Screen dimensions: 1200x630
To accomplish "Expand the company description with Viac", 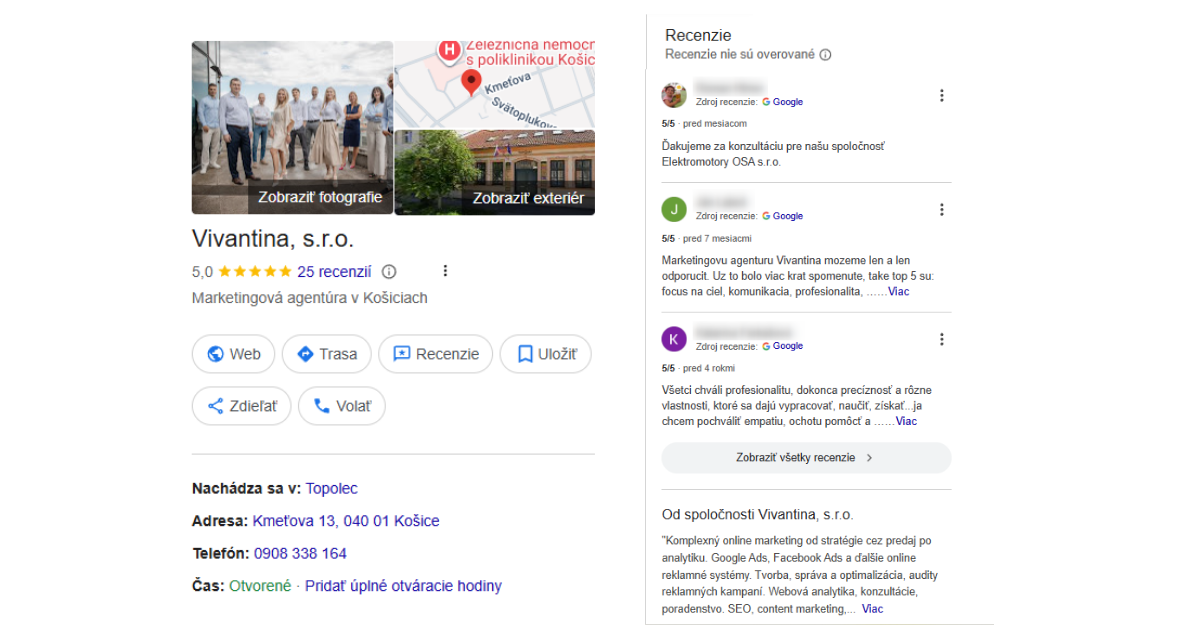I will 872,609.
